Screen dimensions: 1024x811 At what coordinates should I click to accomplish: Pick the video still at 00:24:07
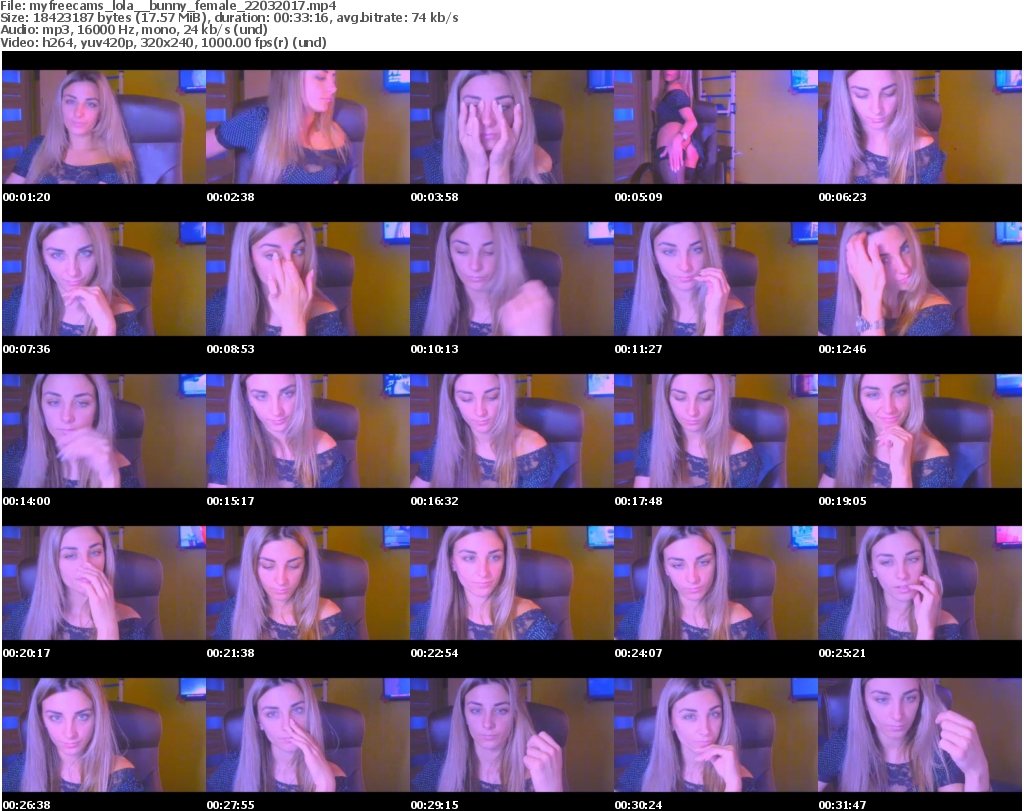click(x=716, y=582)
